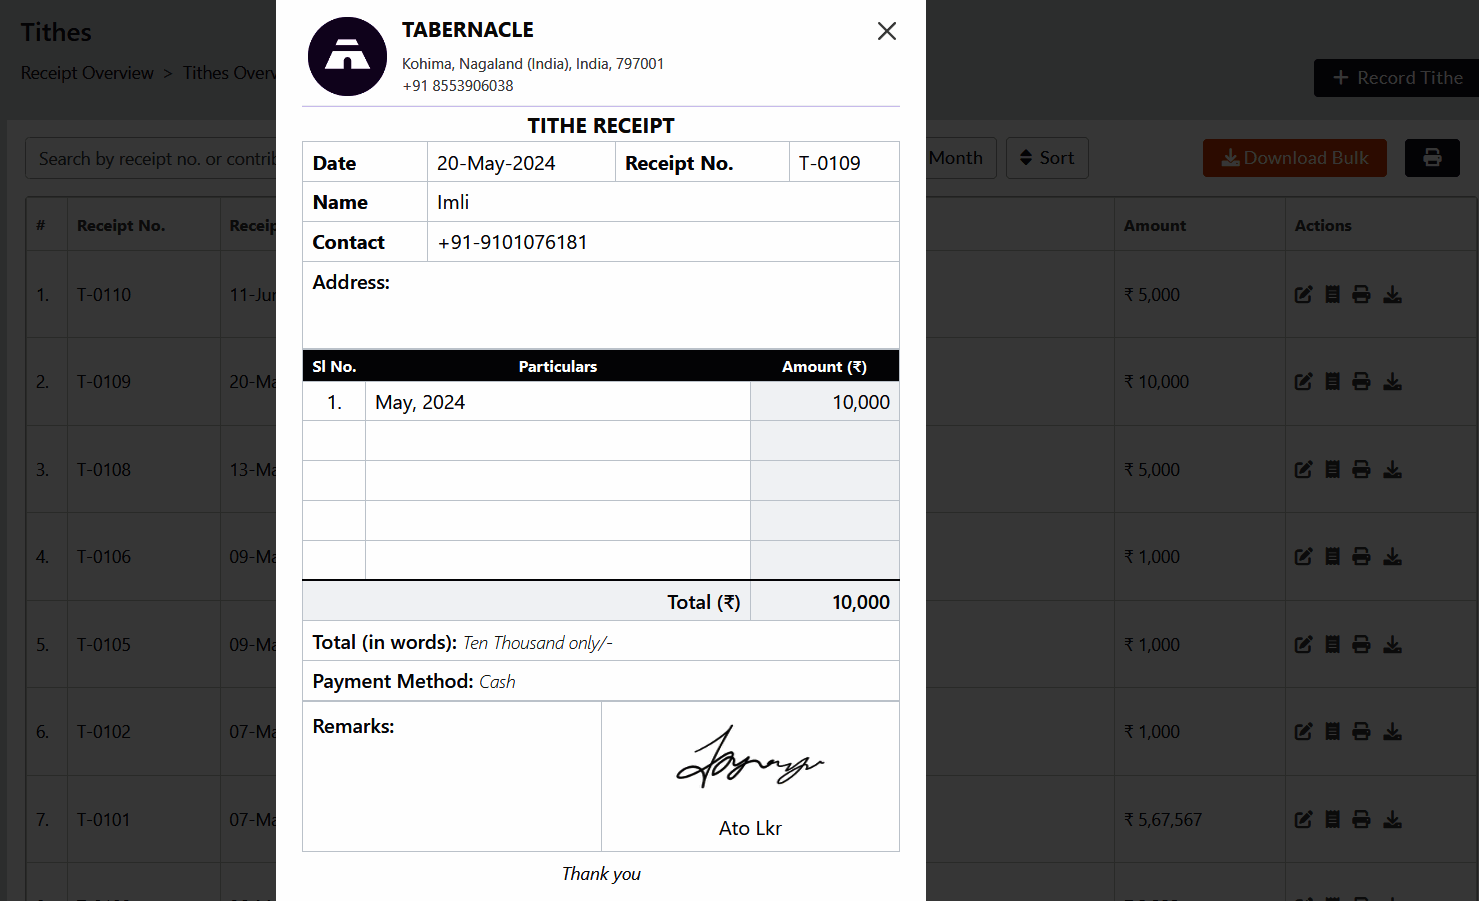Click the signature image above Ato Lkr
The width and height of the screenshot is (1479, 901).
750,758
